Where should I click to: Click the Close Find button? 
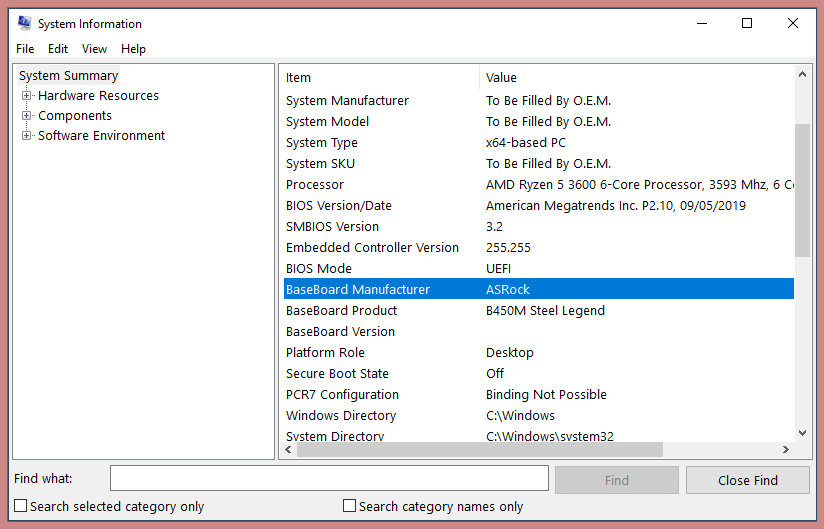click(747, 480)
